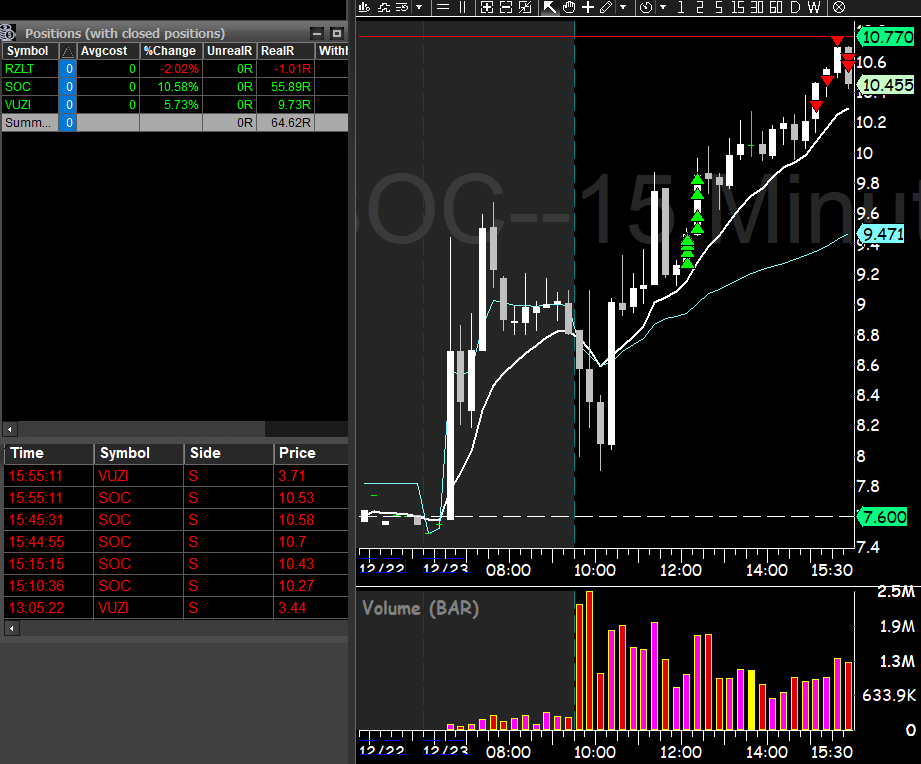Sort positions by the %Change column header
921x764 pixels.
pyautogui.click(x=169, y=50)
